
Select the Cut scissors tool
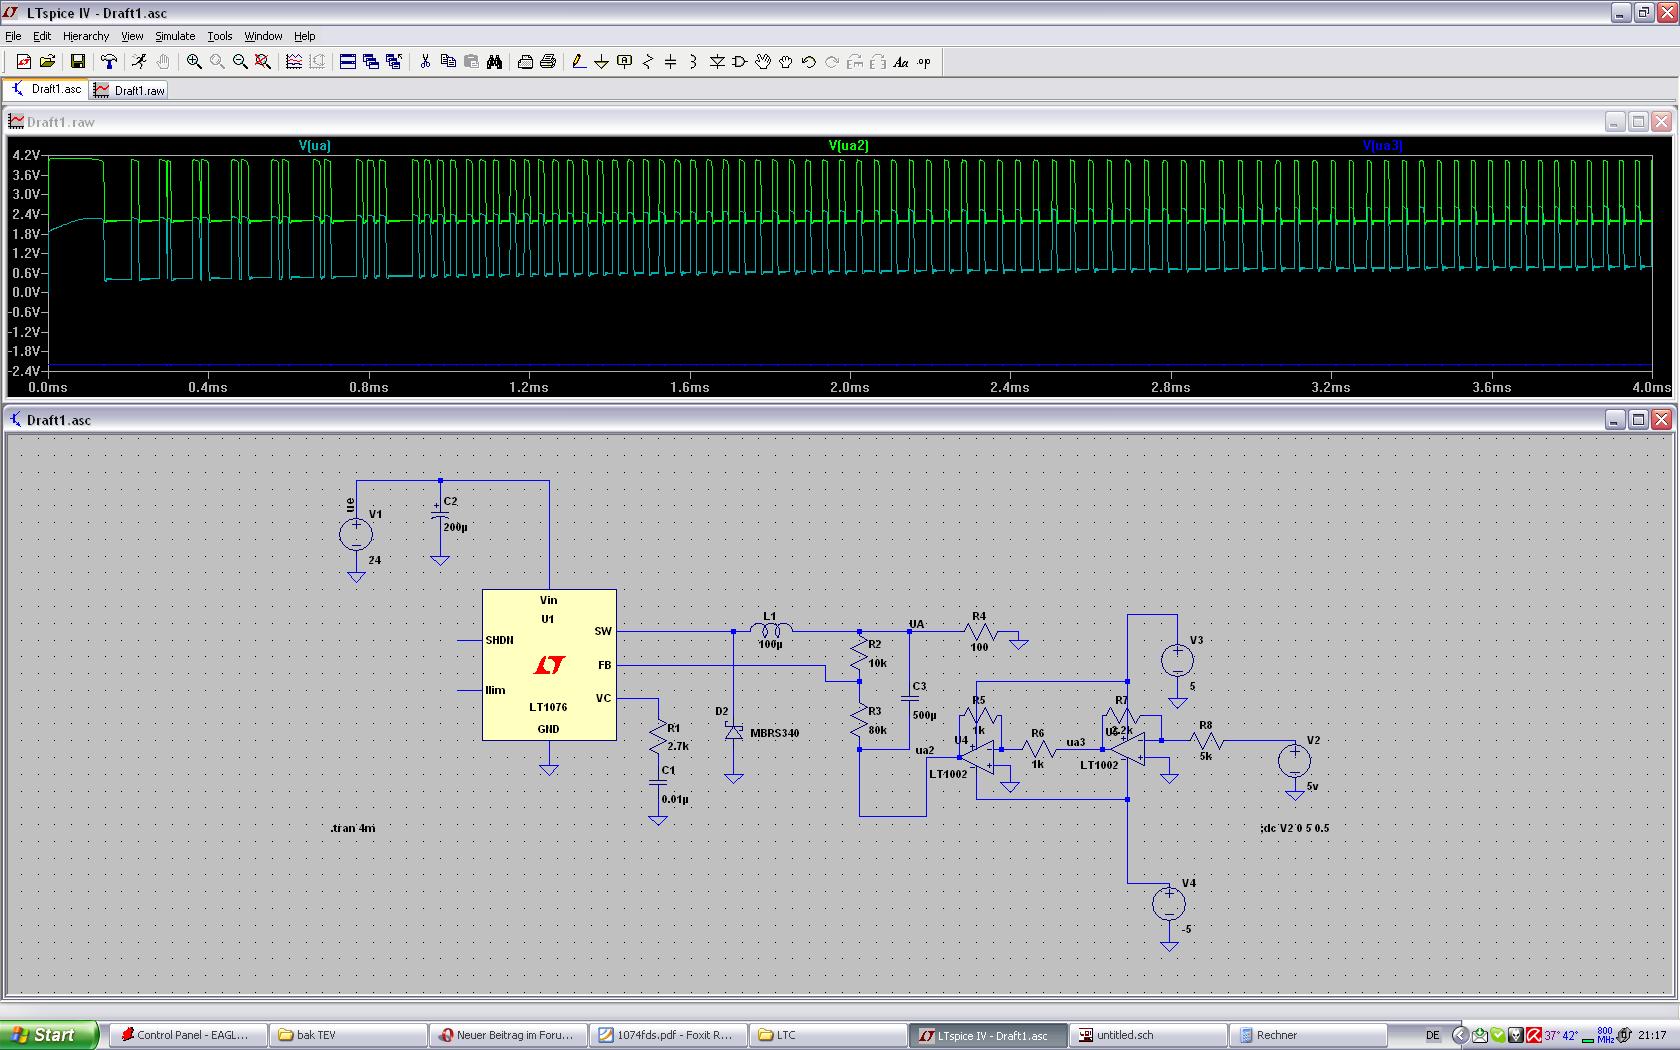pos(425,62)
